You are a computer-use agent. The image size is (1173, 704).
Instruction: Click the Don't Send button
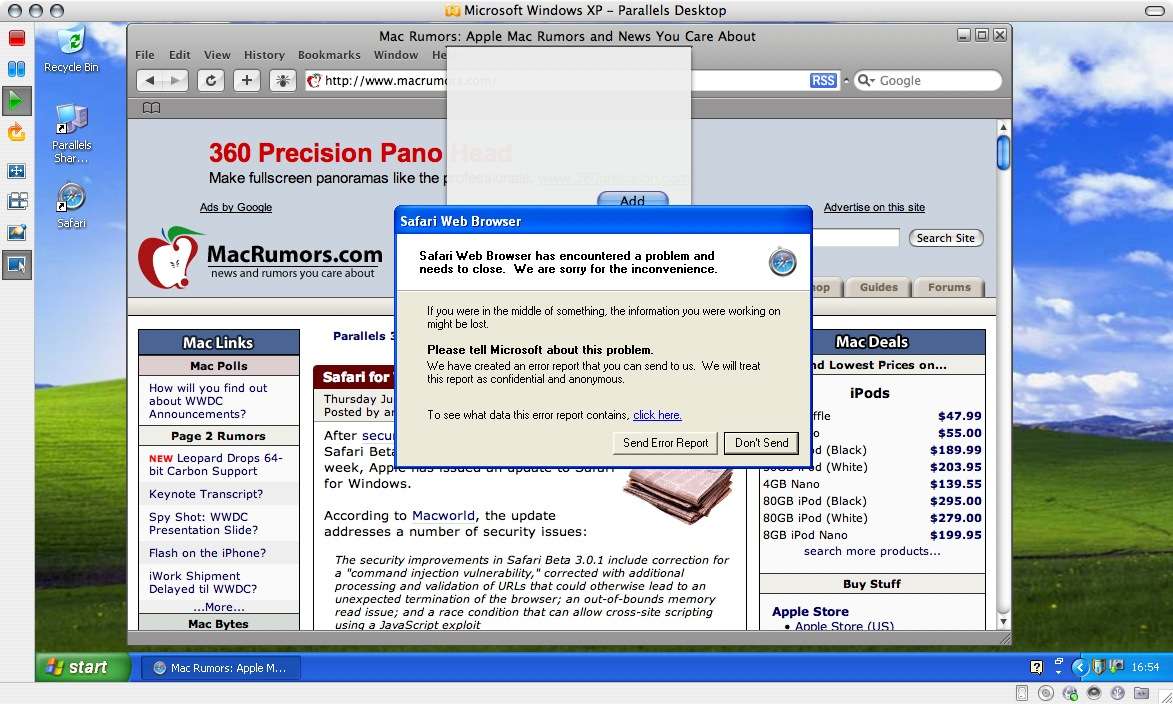(762, 443)
